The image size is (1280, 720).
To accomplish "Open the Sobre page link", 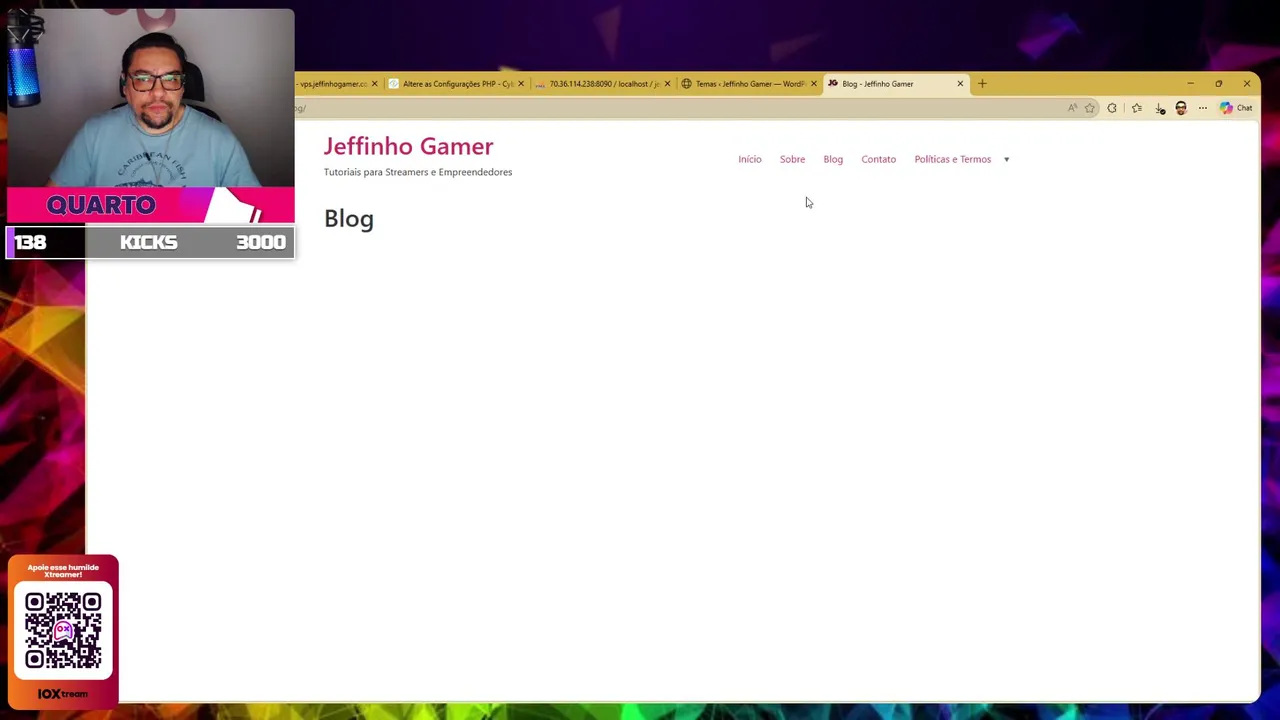I will [792, 159].
